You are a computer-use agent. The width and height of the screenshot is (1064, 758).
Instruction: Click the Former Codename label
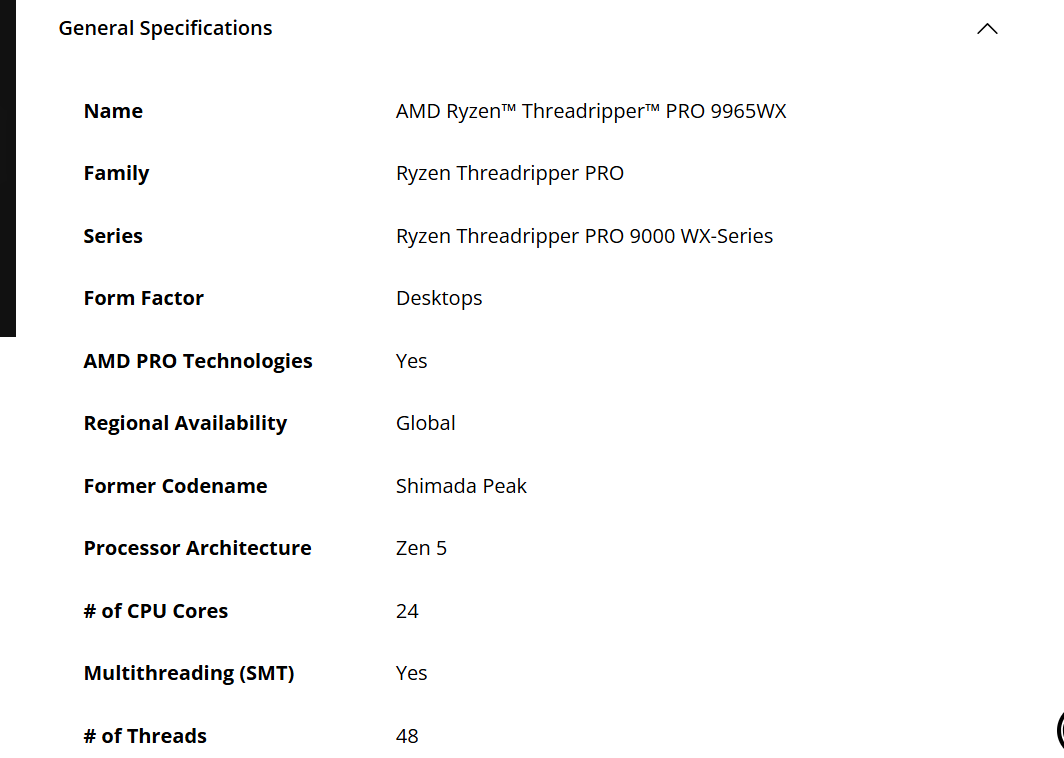pos(175,486)
